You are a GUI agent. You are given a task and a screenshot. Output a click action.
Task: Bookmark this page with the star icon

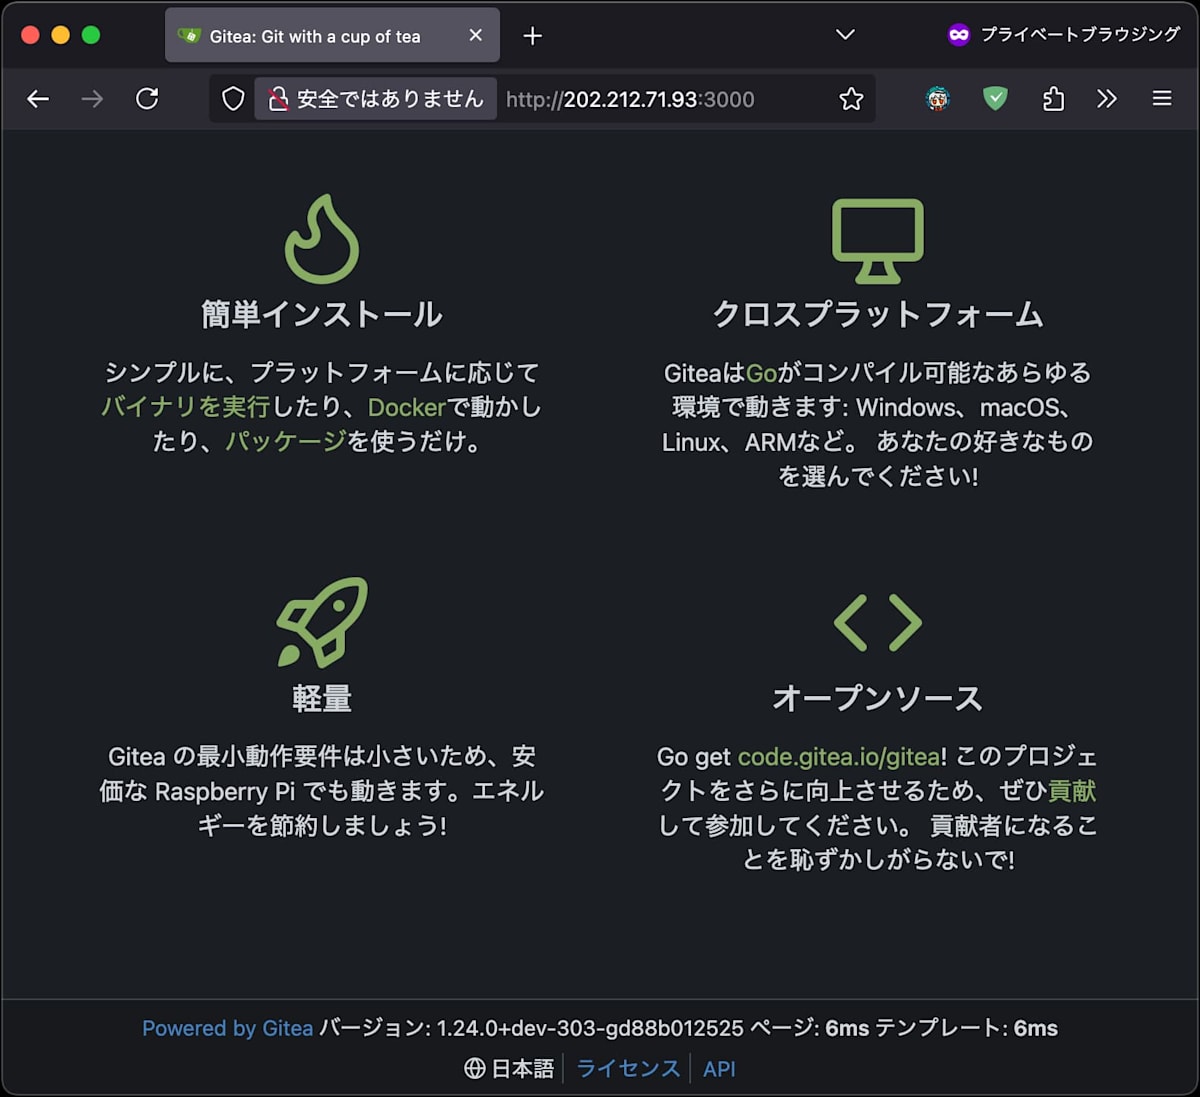851,99
